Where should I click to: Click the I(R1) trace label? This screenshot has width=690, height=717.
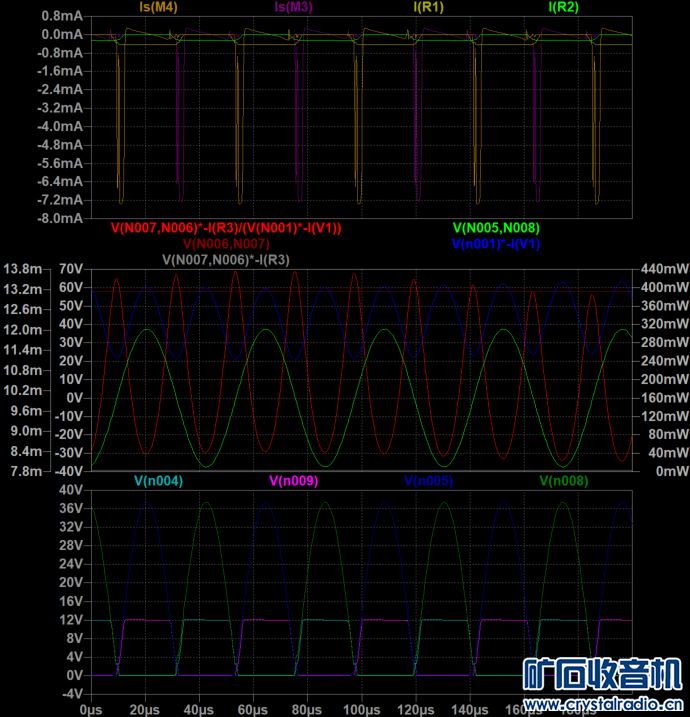[428, 7]
